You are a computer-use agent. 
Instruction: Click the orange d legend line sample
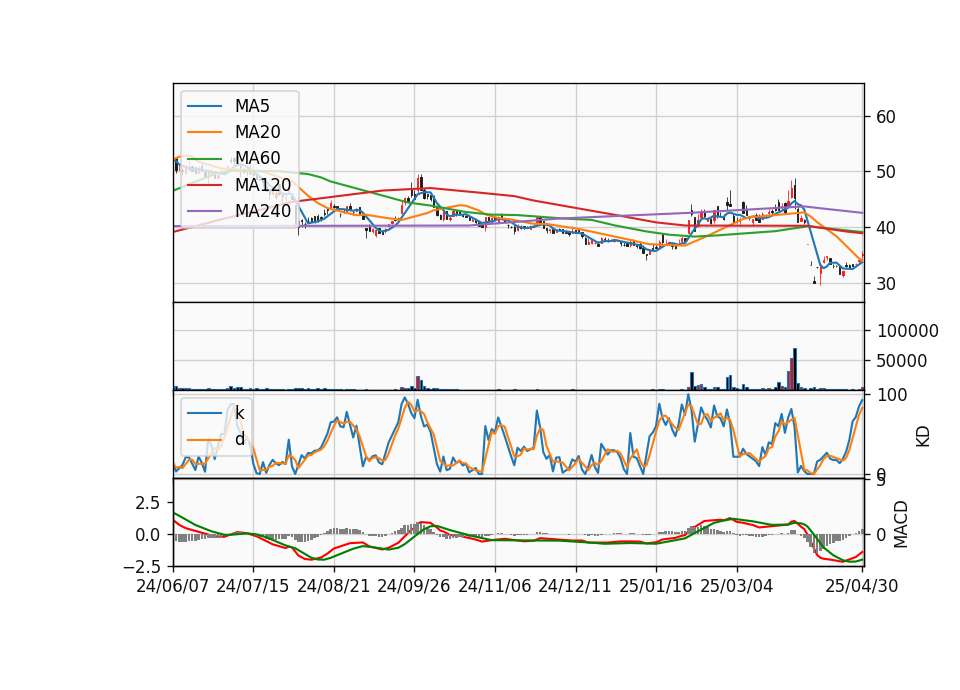[x=205, y=440]
